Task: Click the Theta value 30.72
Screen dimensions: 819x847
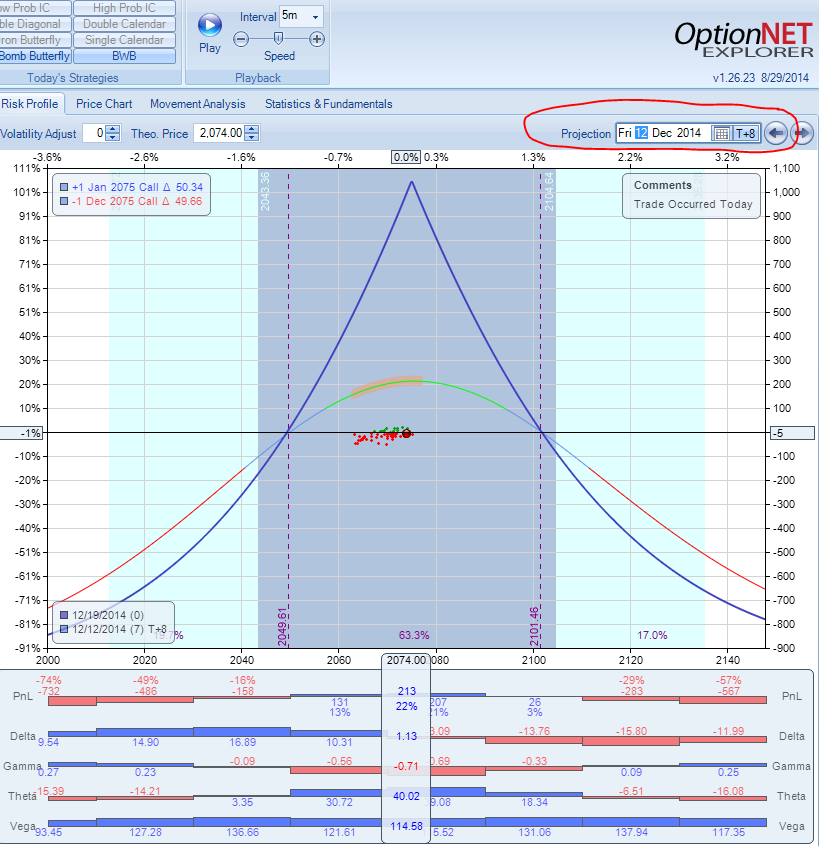Action: click(339, 802)
